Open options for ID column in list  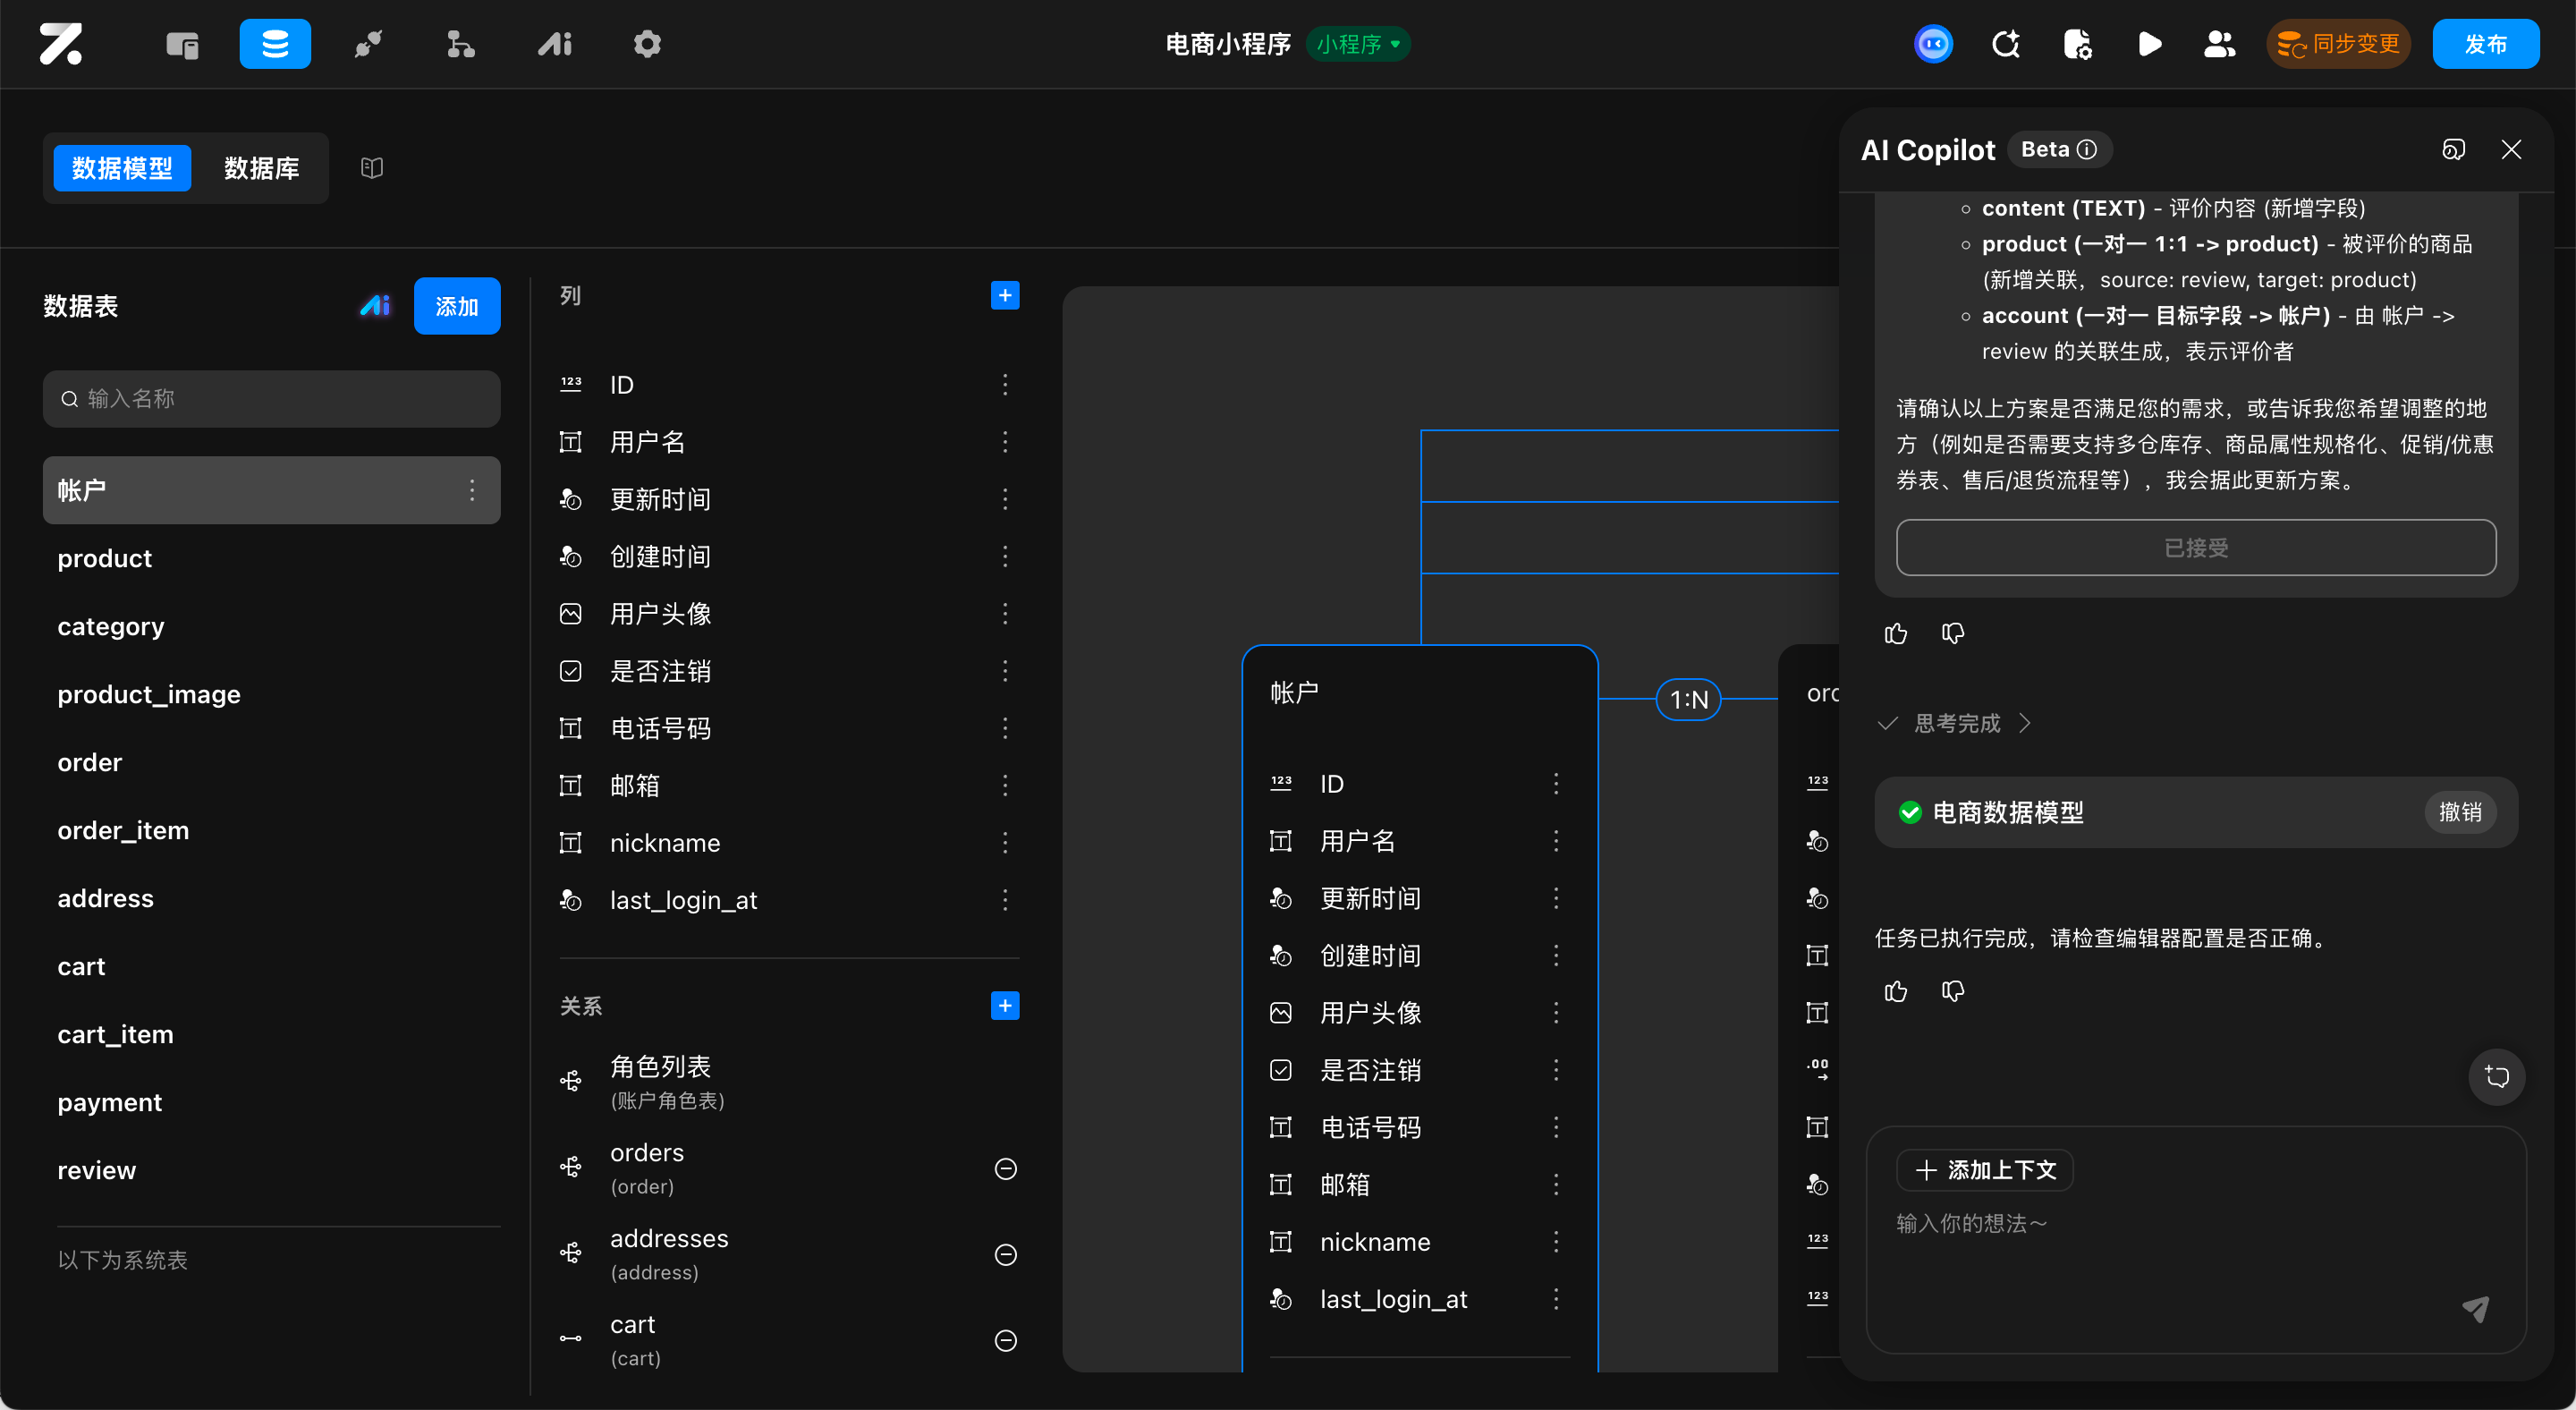pyautogui.click(x=1005, y=384)
